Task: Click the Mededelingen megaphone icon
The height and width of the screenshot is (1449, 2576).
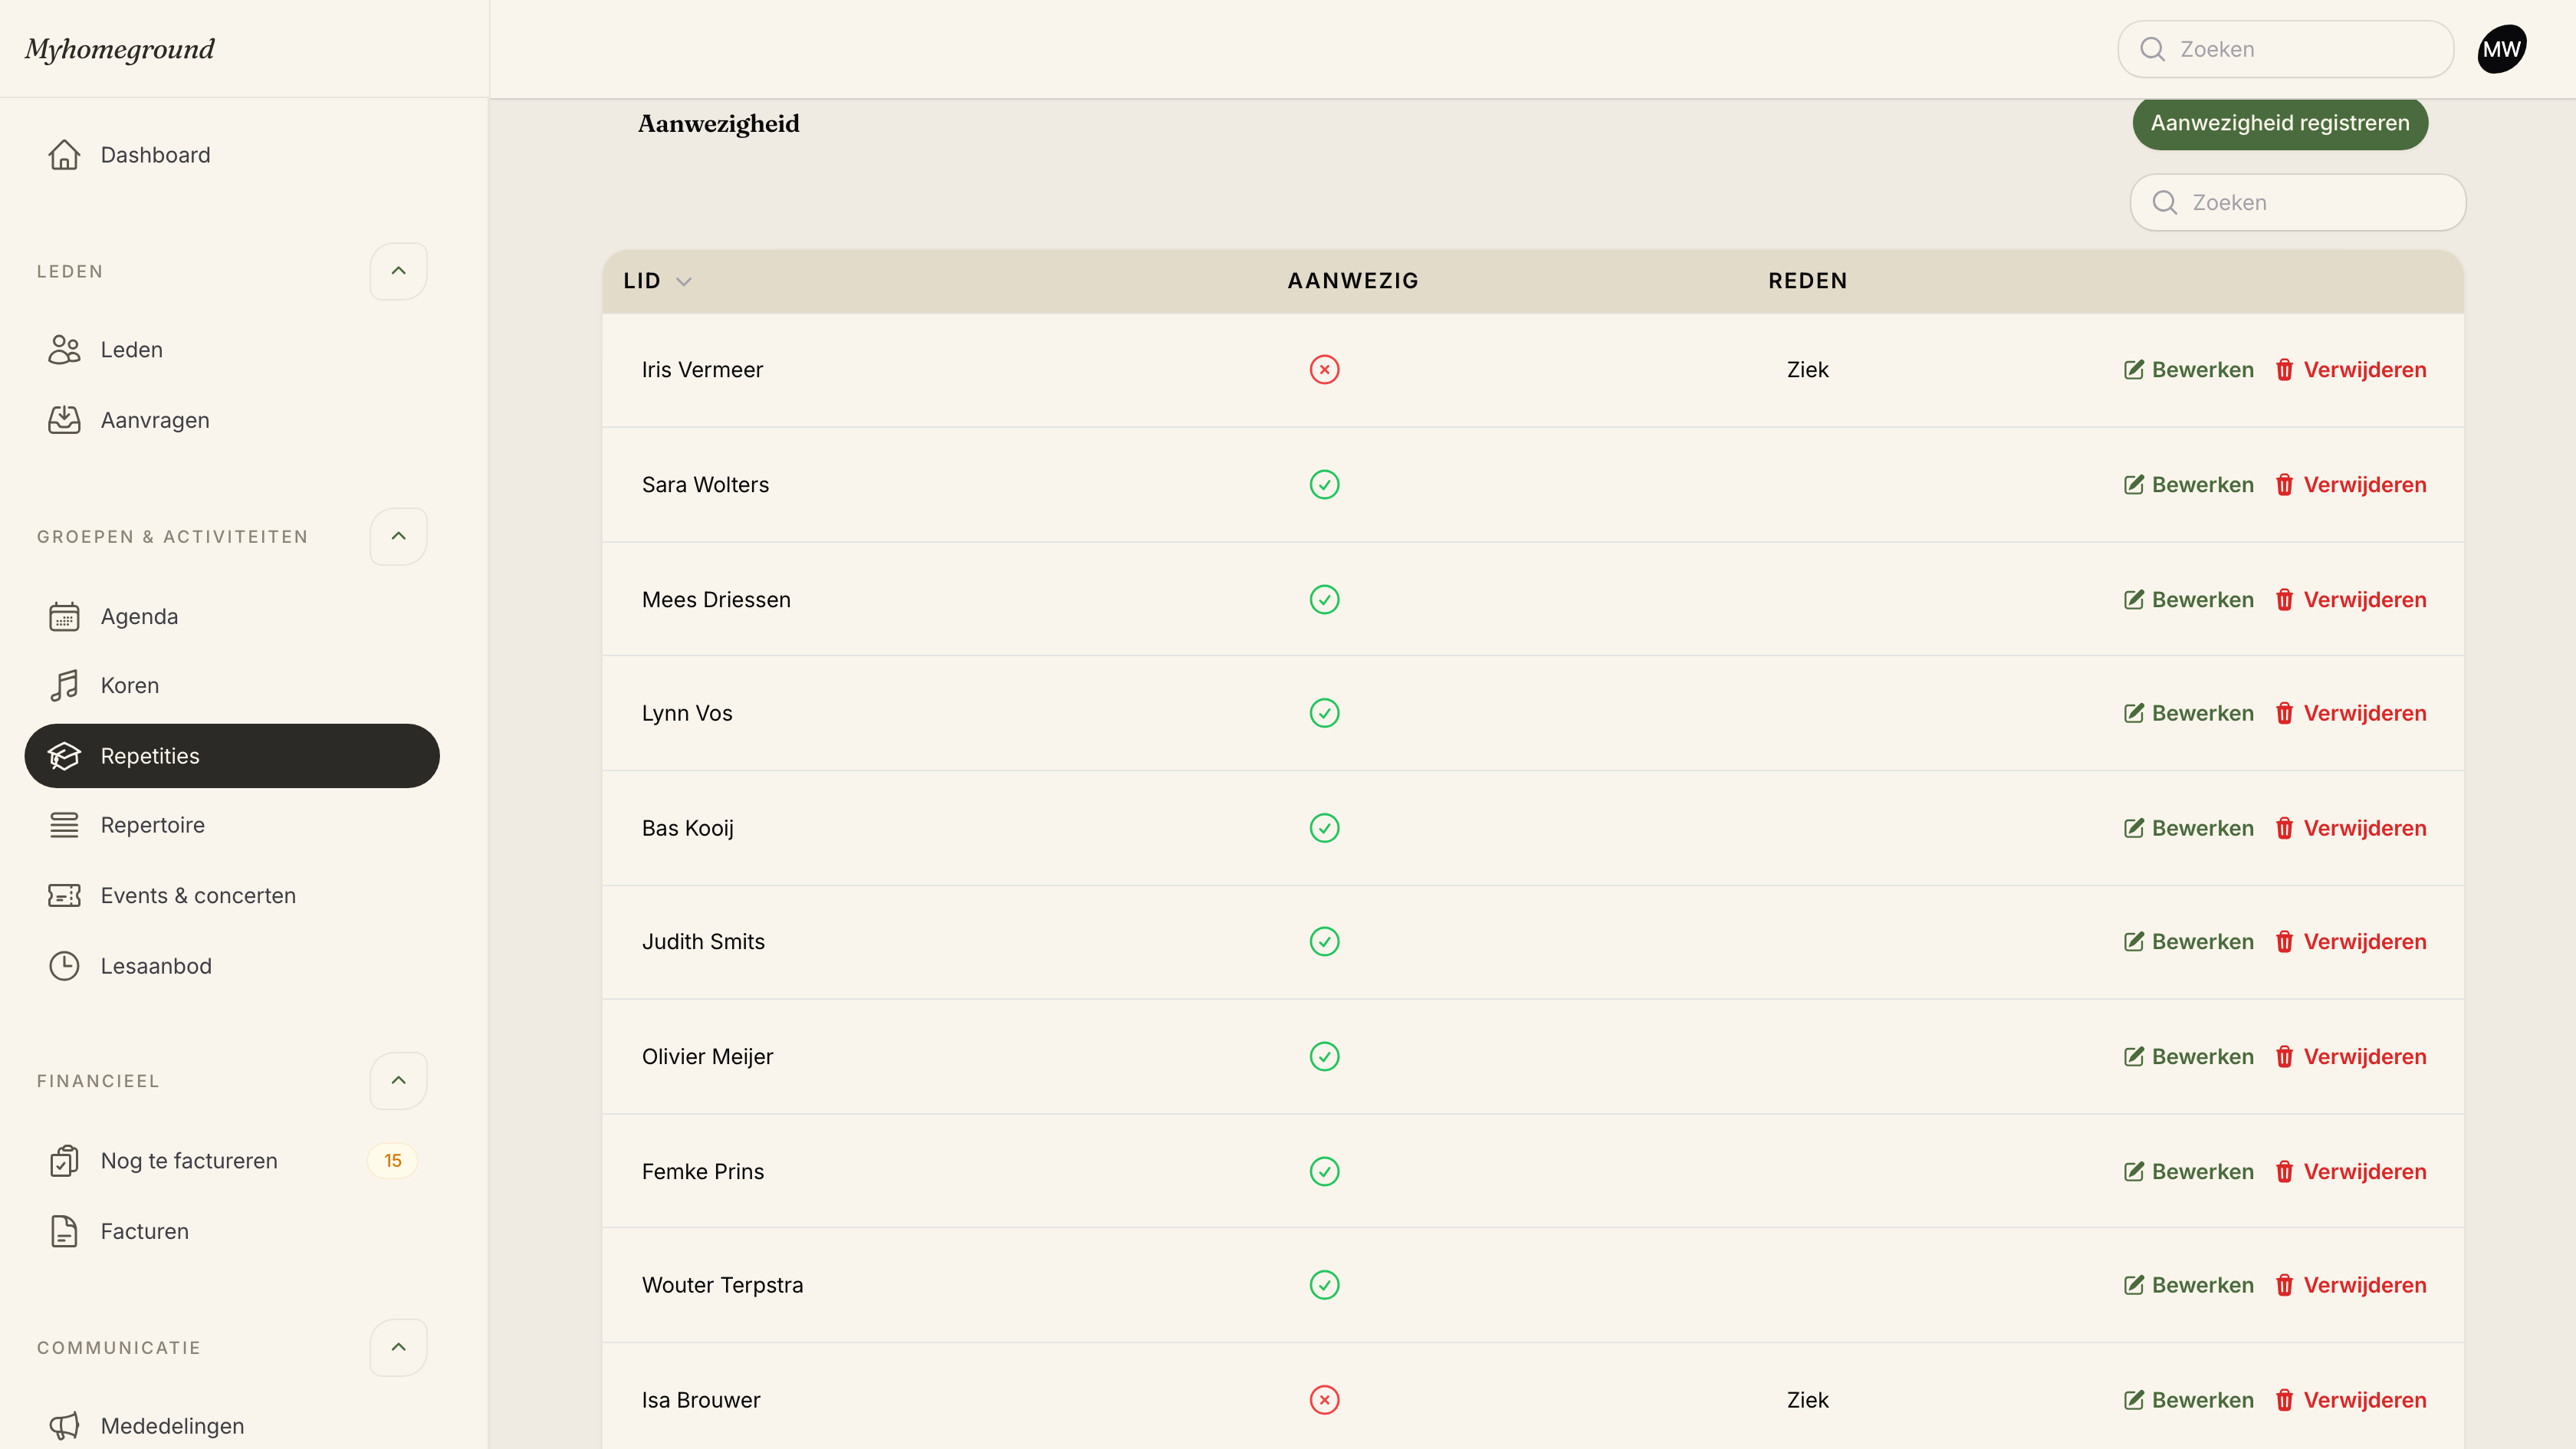Action: pos(64,1426)
